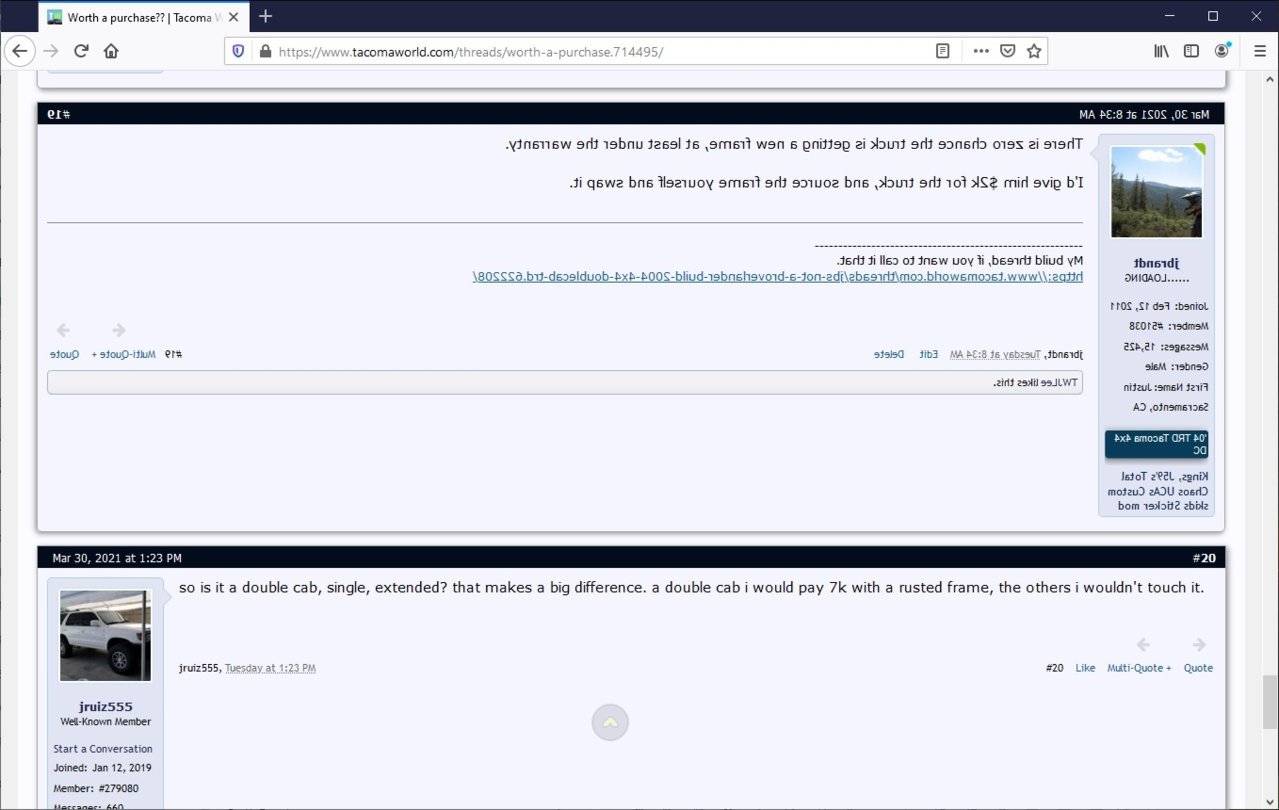The image size is (1279, 810).
Task: Close the 'Worth a purchase??' tab
Action: 234,17
